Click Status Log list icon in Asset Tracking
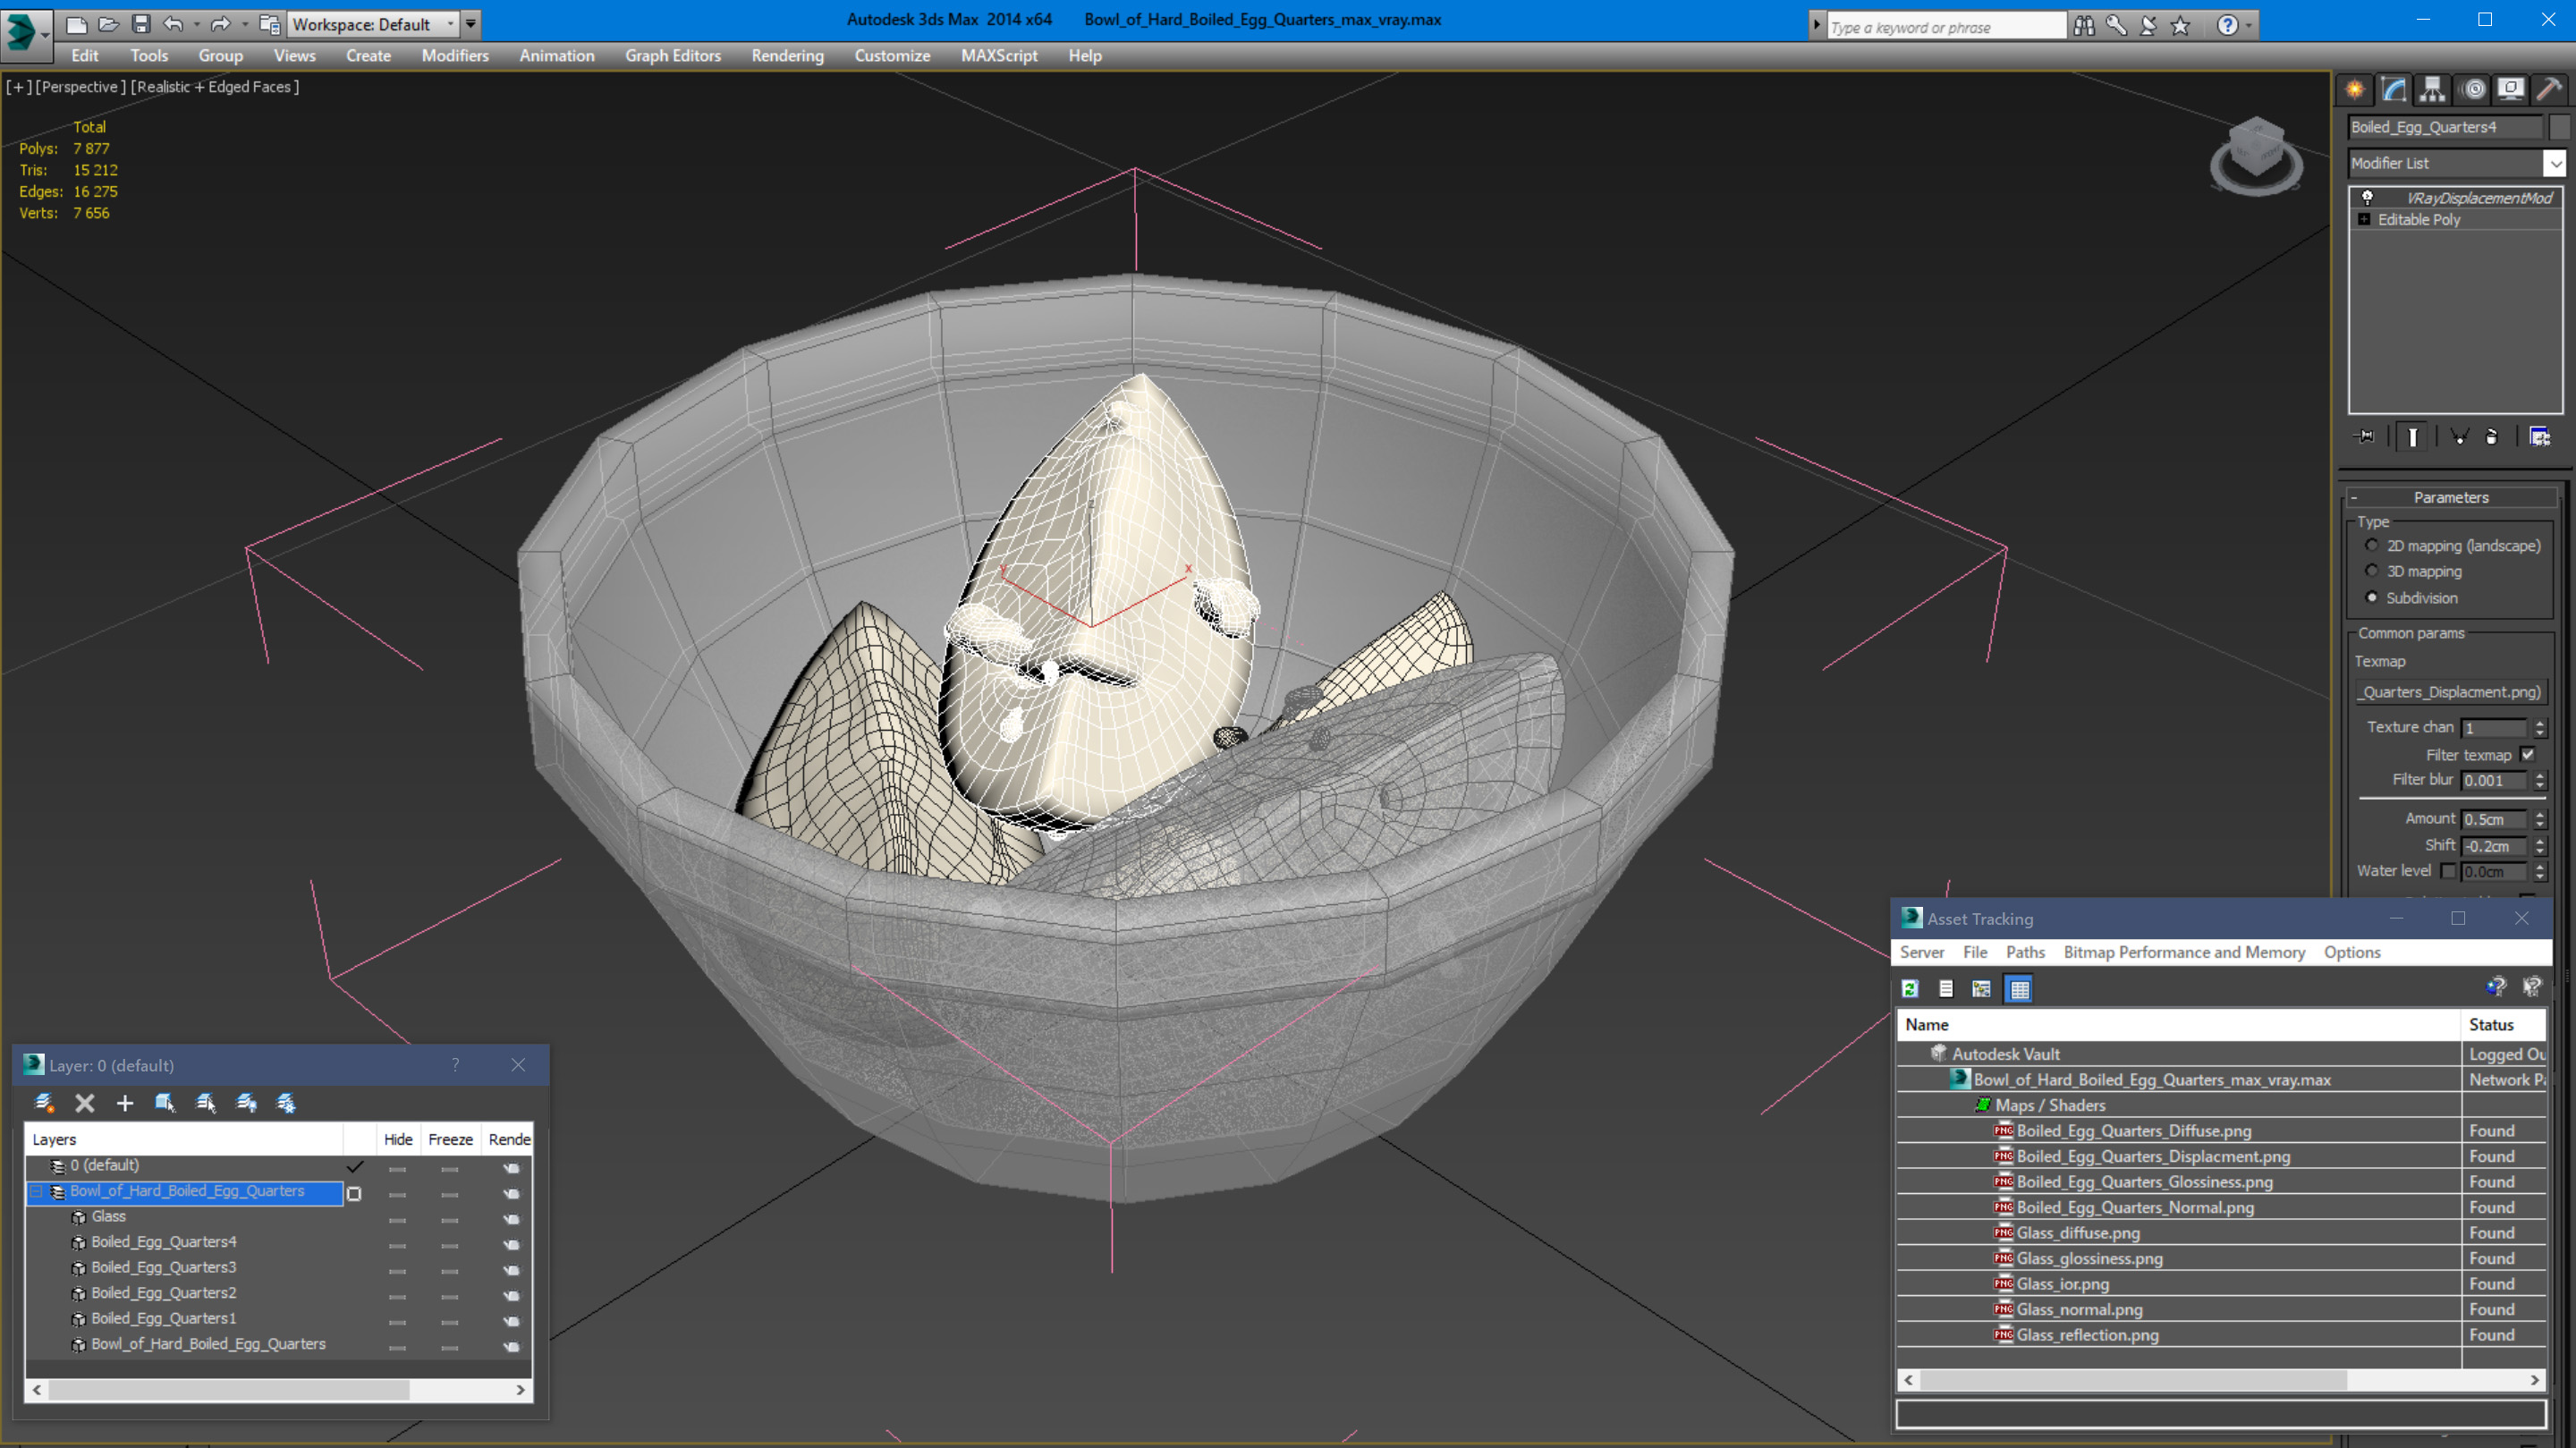 point(1946,989)
